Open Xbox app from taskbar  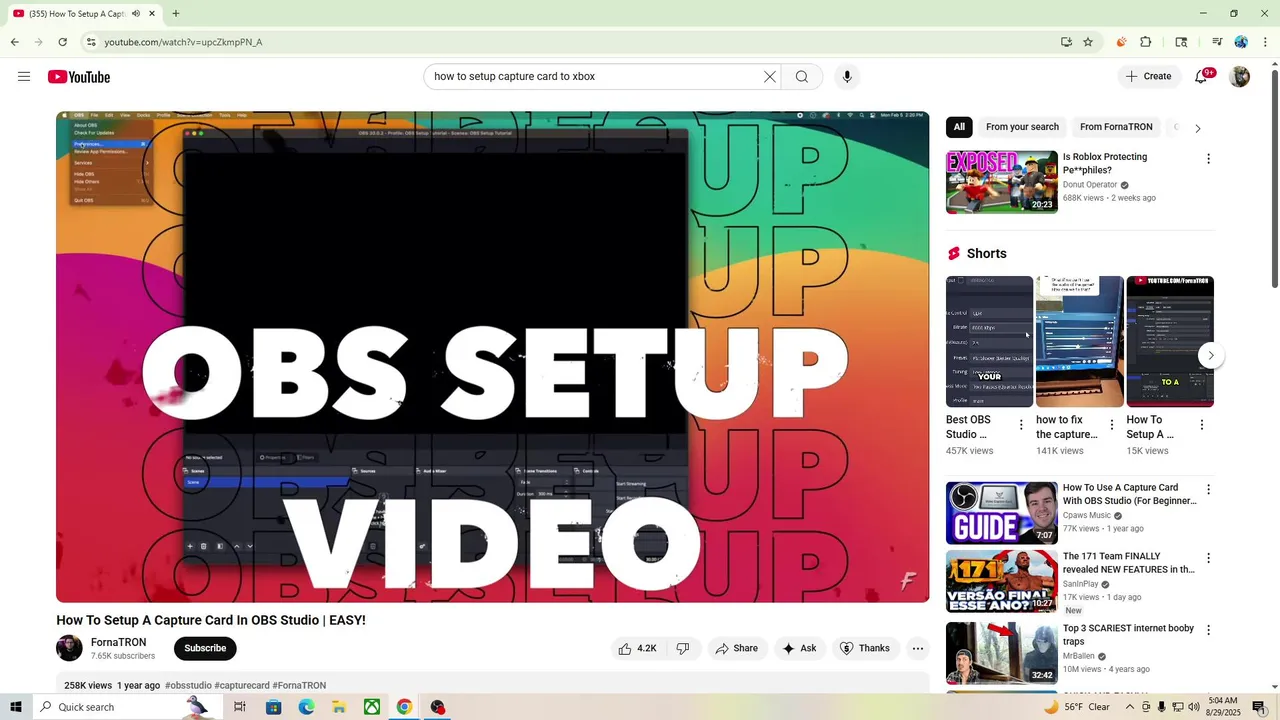[371, 707]
